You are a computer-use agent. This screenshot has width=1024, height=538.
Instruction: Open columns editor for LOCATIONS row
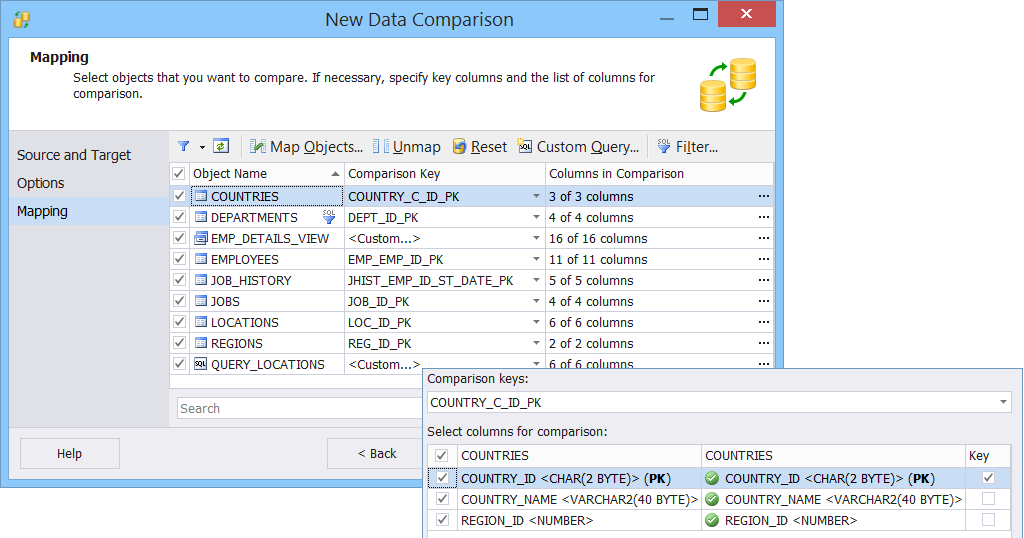pyautogui.click(x=763, y=323)
